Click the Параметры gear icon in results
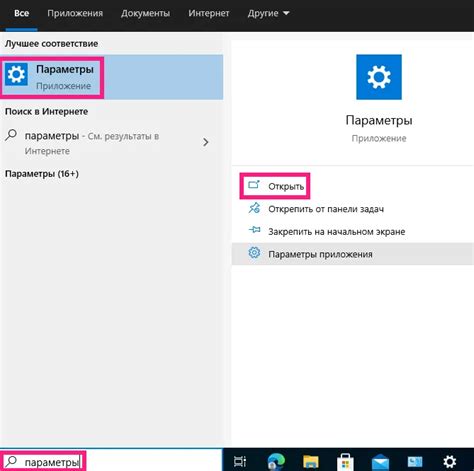474x471 pixels. tap(16, 74)
